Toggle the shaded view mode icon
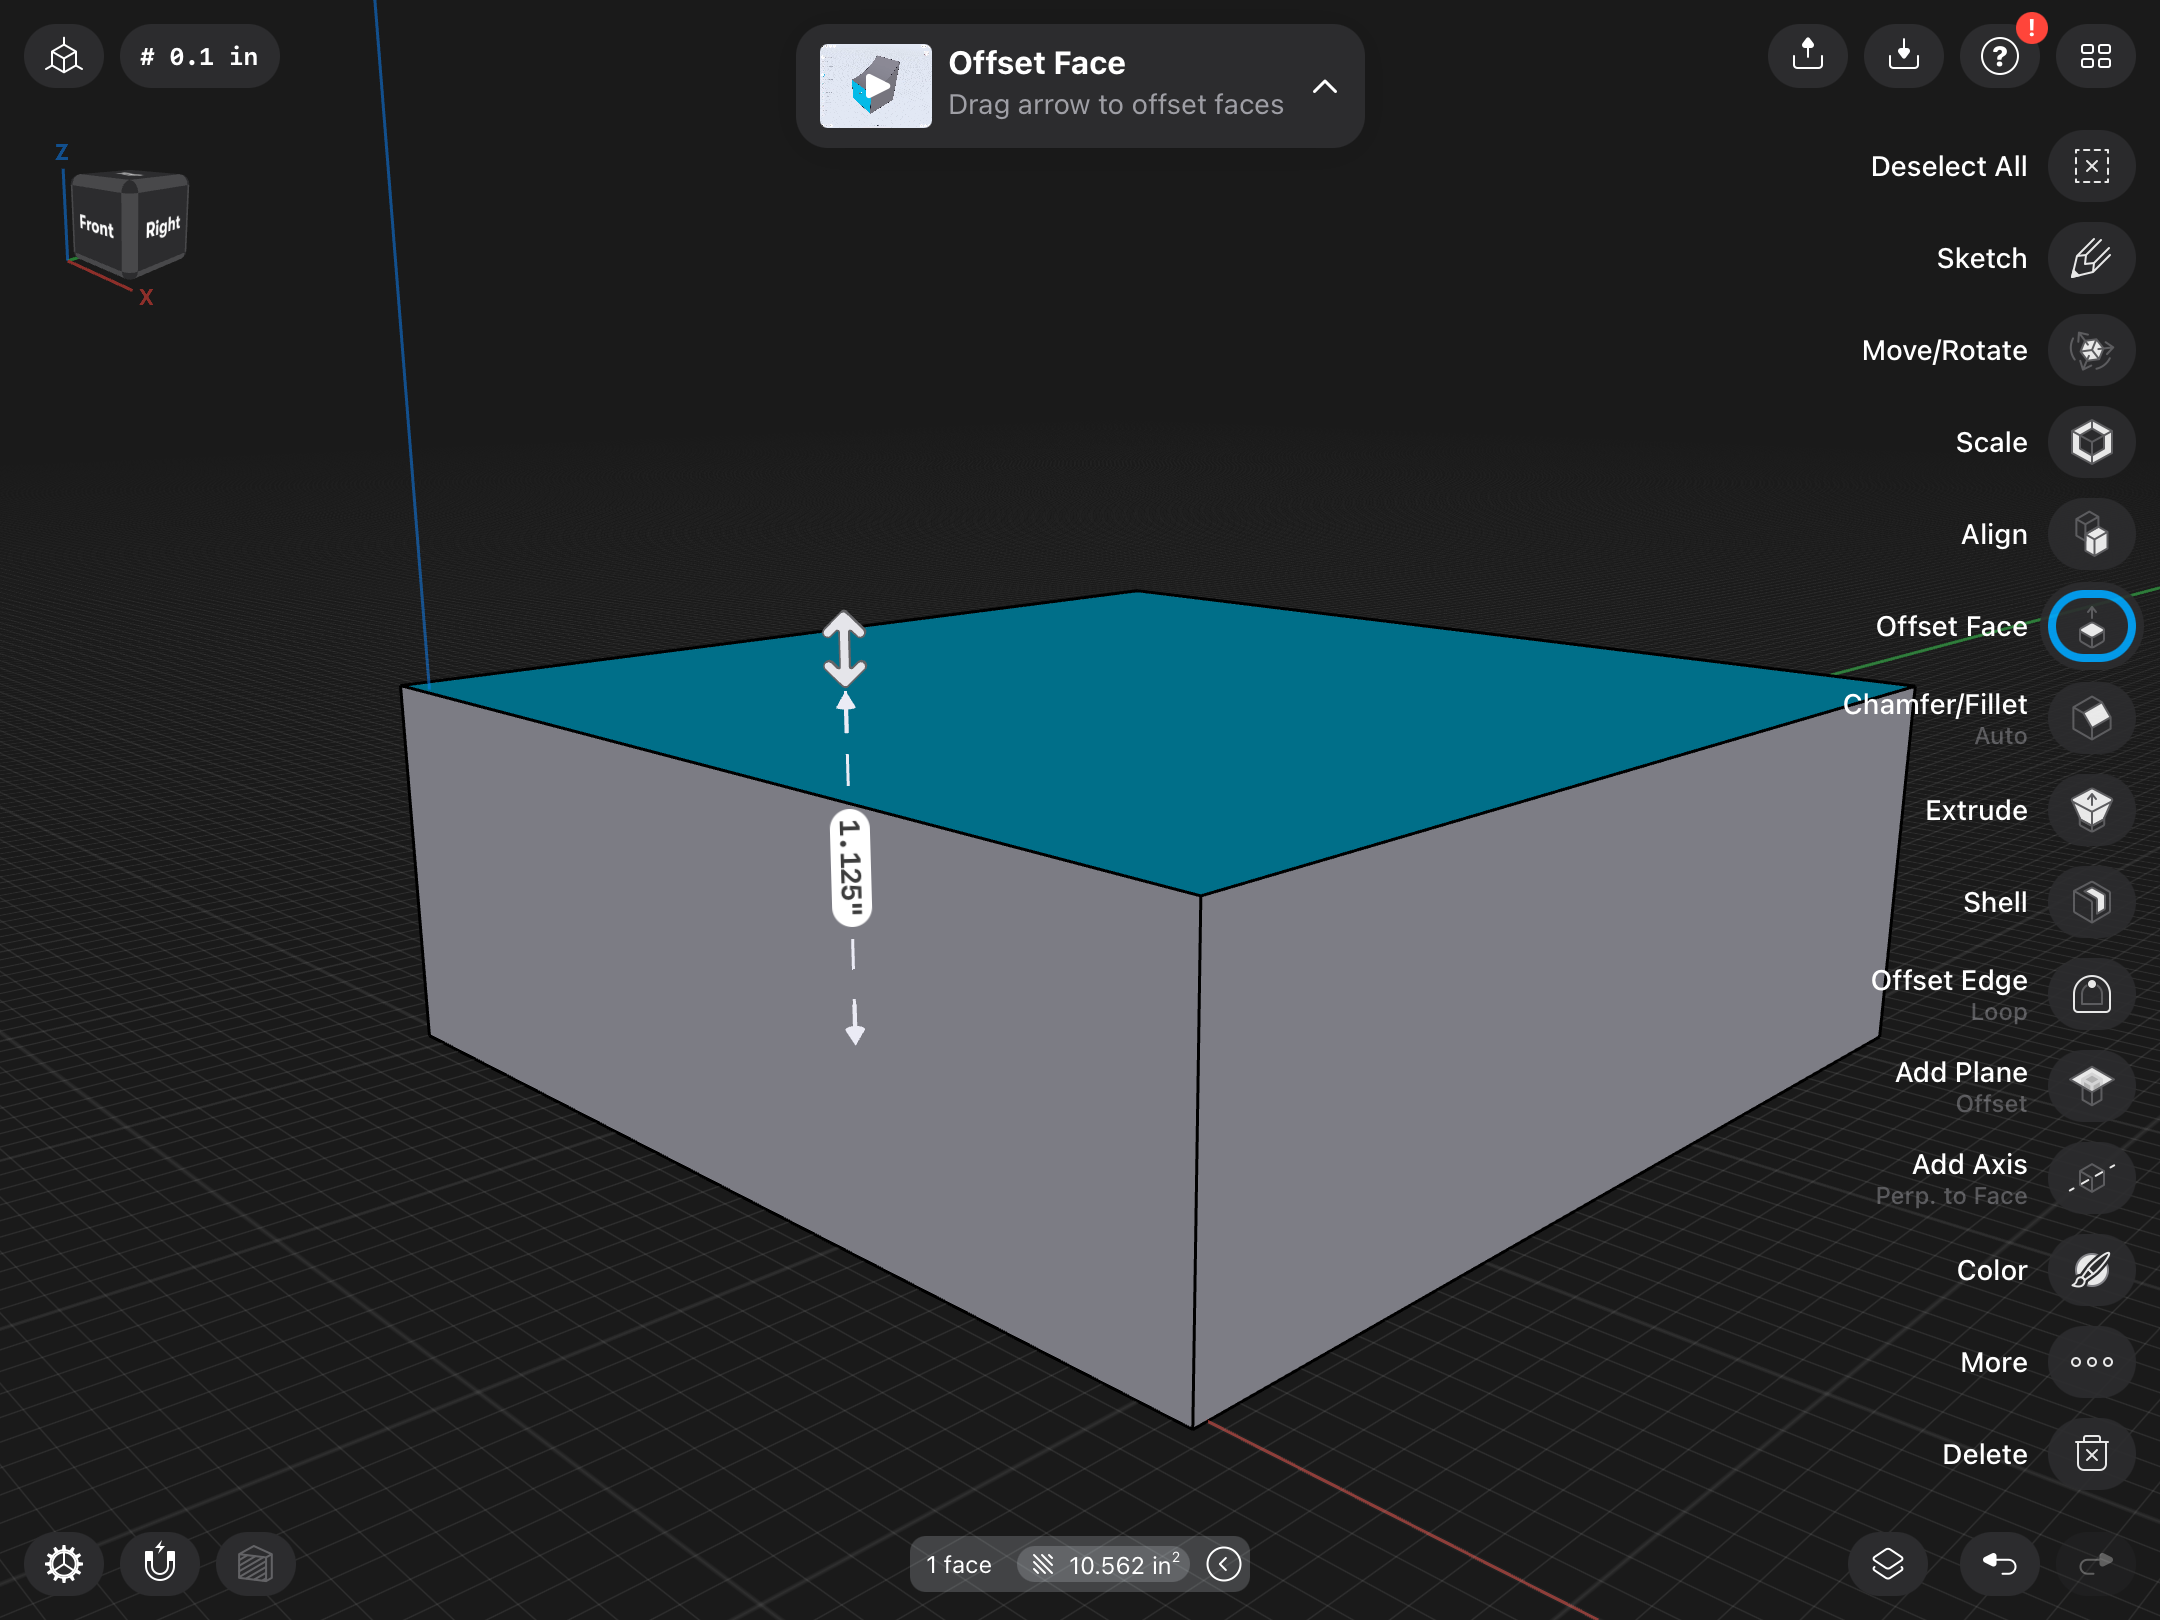 click(x=255, y=1563)
